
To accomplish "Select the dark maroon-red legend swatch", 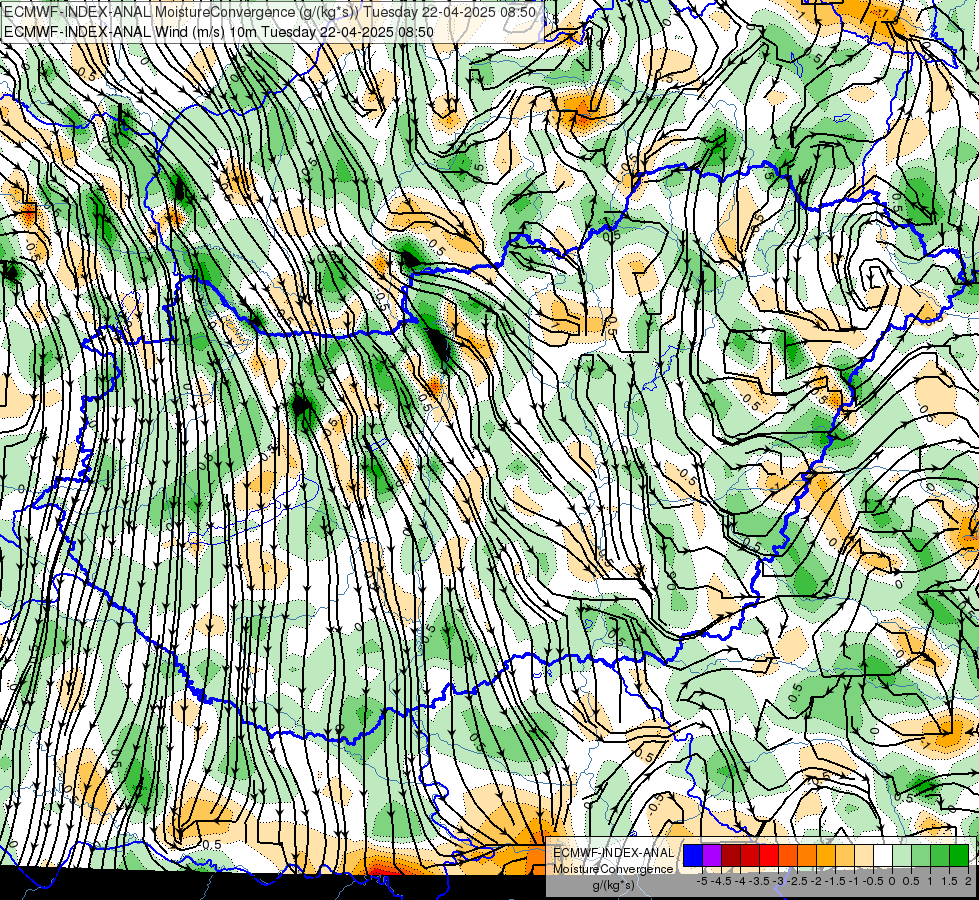I will [x=731, y=855].
